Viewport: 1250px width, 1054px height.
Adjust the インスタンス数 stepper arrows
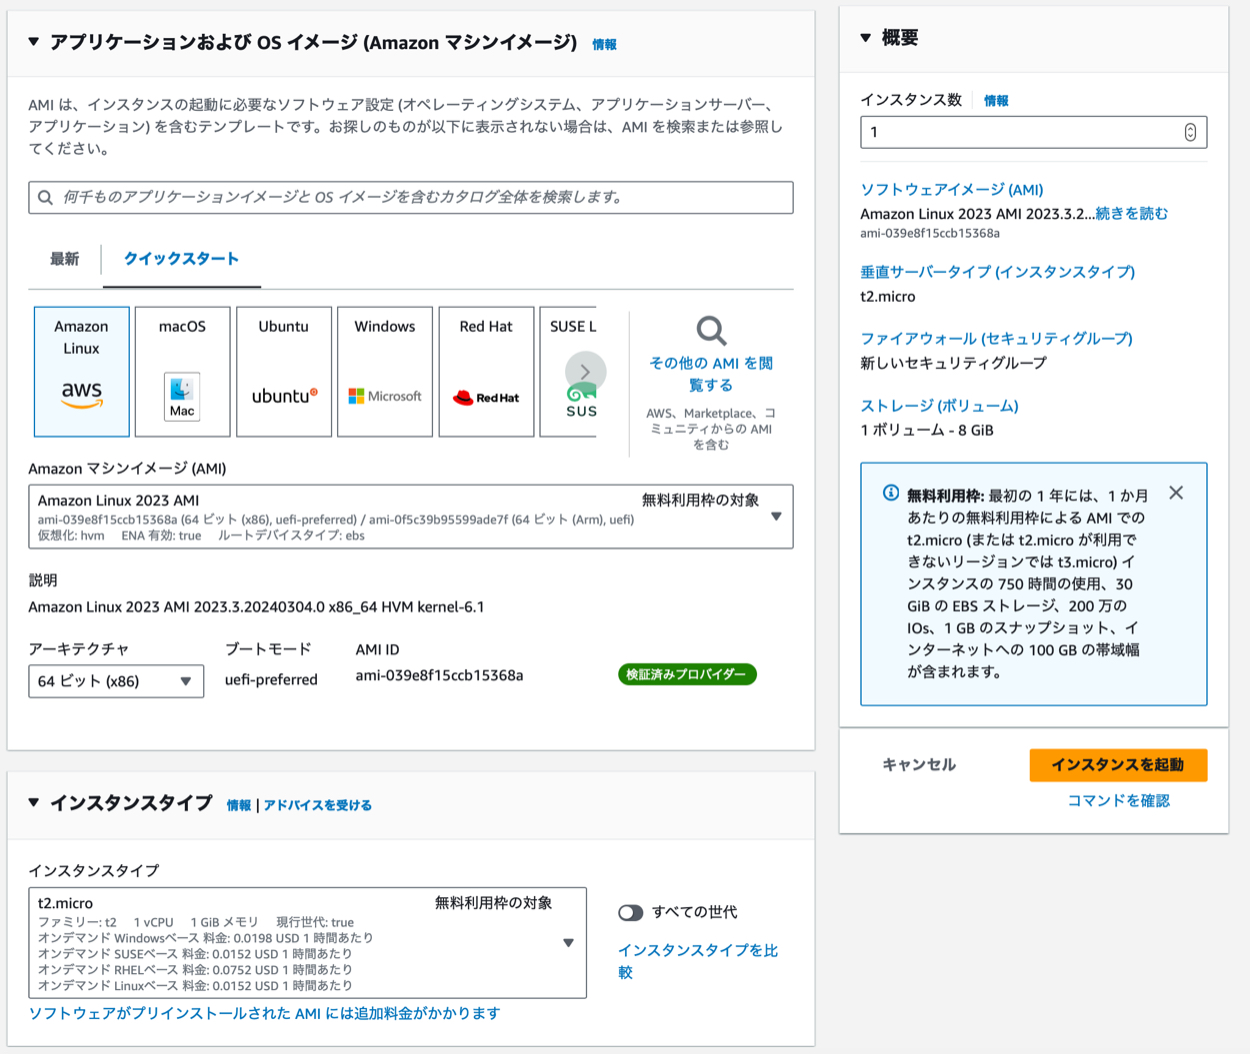1190,132
